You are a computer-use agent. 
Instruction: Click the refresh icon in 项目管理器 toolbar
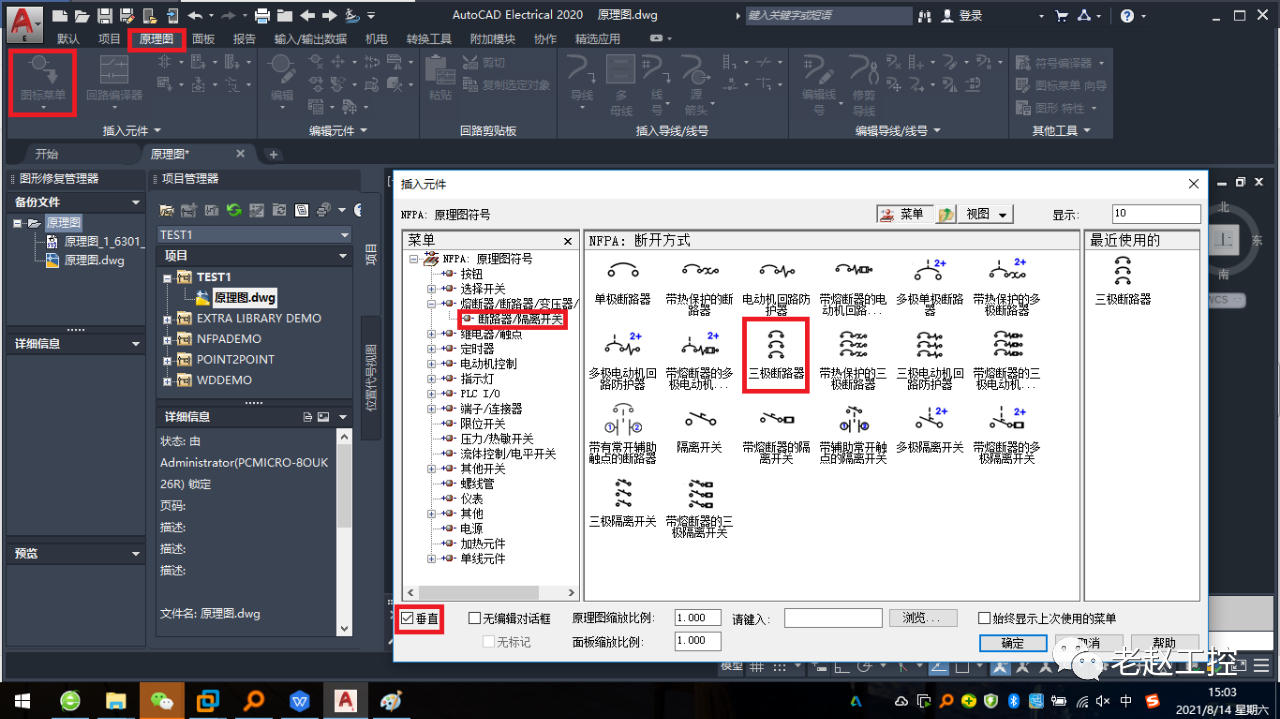pos(233,210)
